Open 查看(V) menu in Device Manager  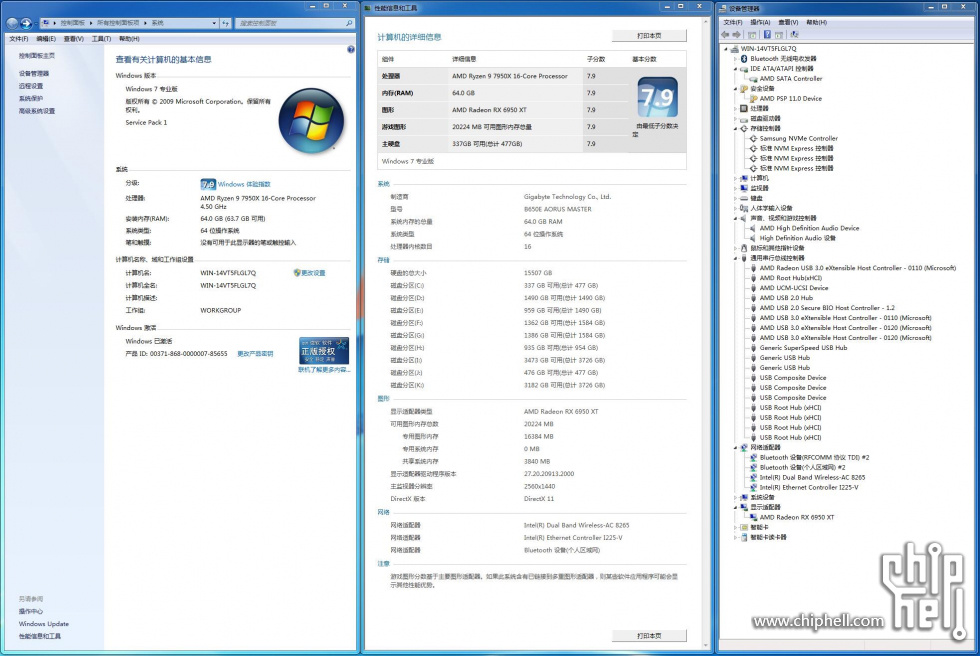coord(788,22)
